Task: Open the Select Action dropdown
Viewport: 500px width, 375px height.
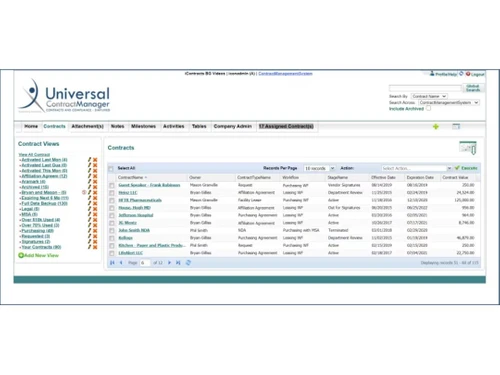Action: coord(417,168)
